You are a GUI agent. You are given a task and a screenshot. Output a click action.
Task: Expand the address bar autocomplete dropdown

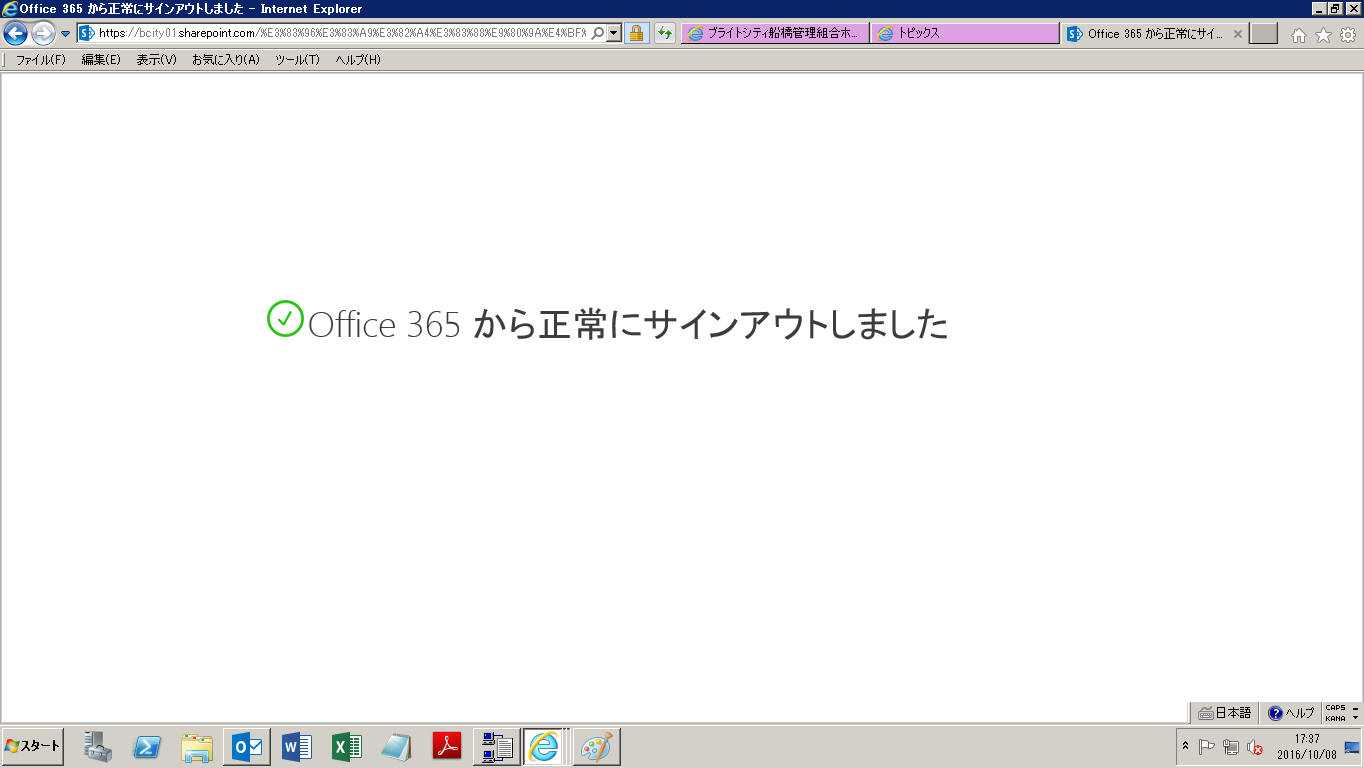click(613, 33)
